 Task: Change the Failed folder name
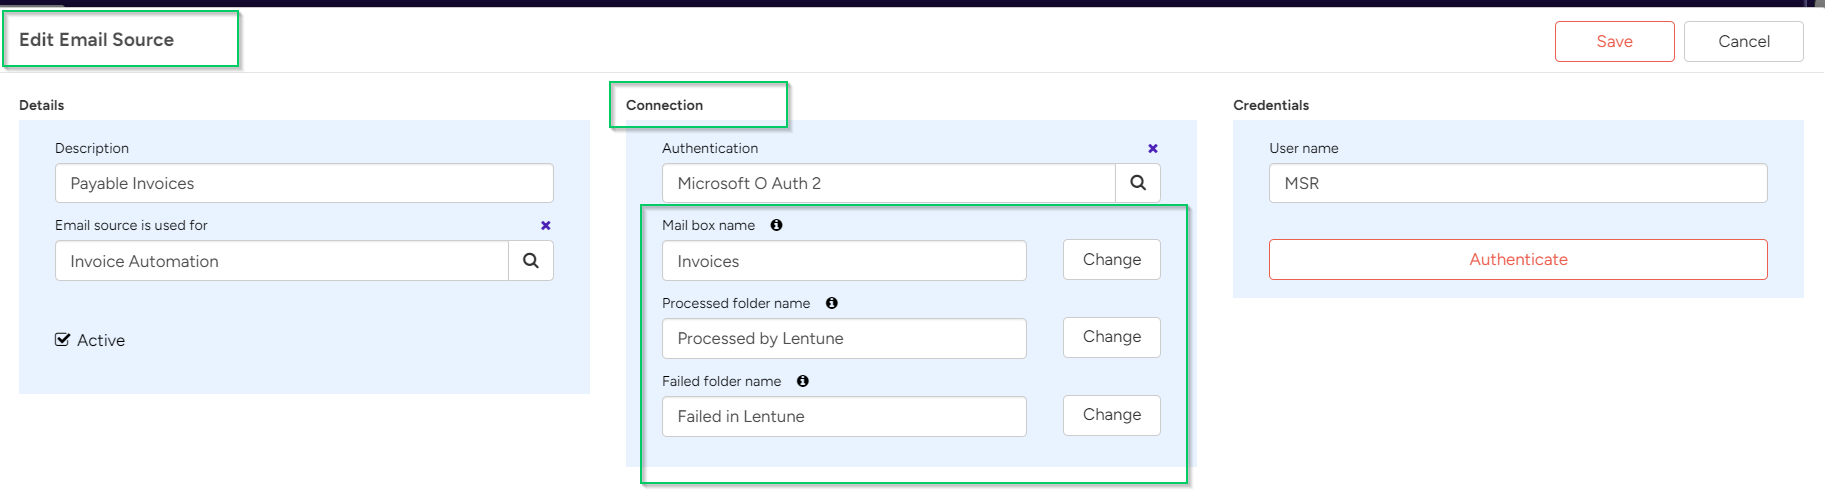click(x=1111, y=415)
